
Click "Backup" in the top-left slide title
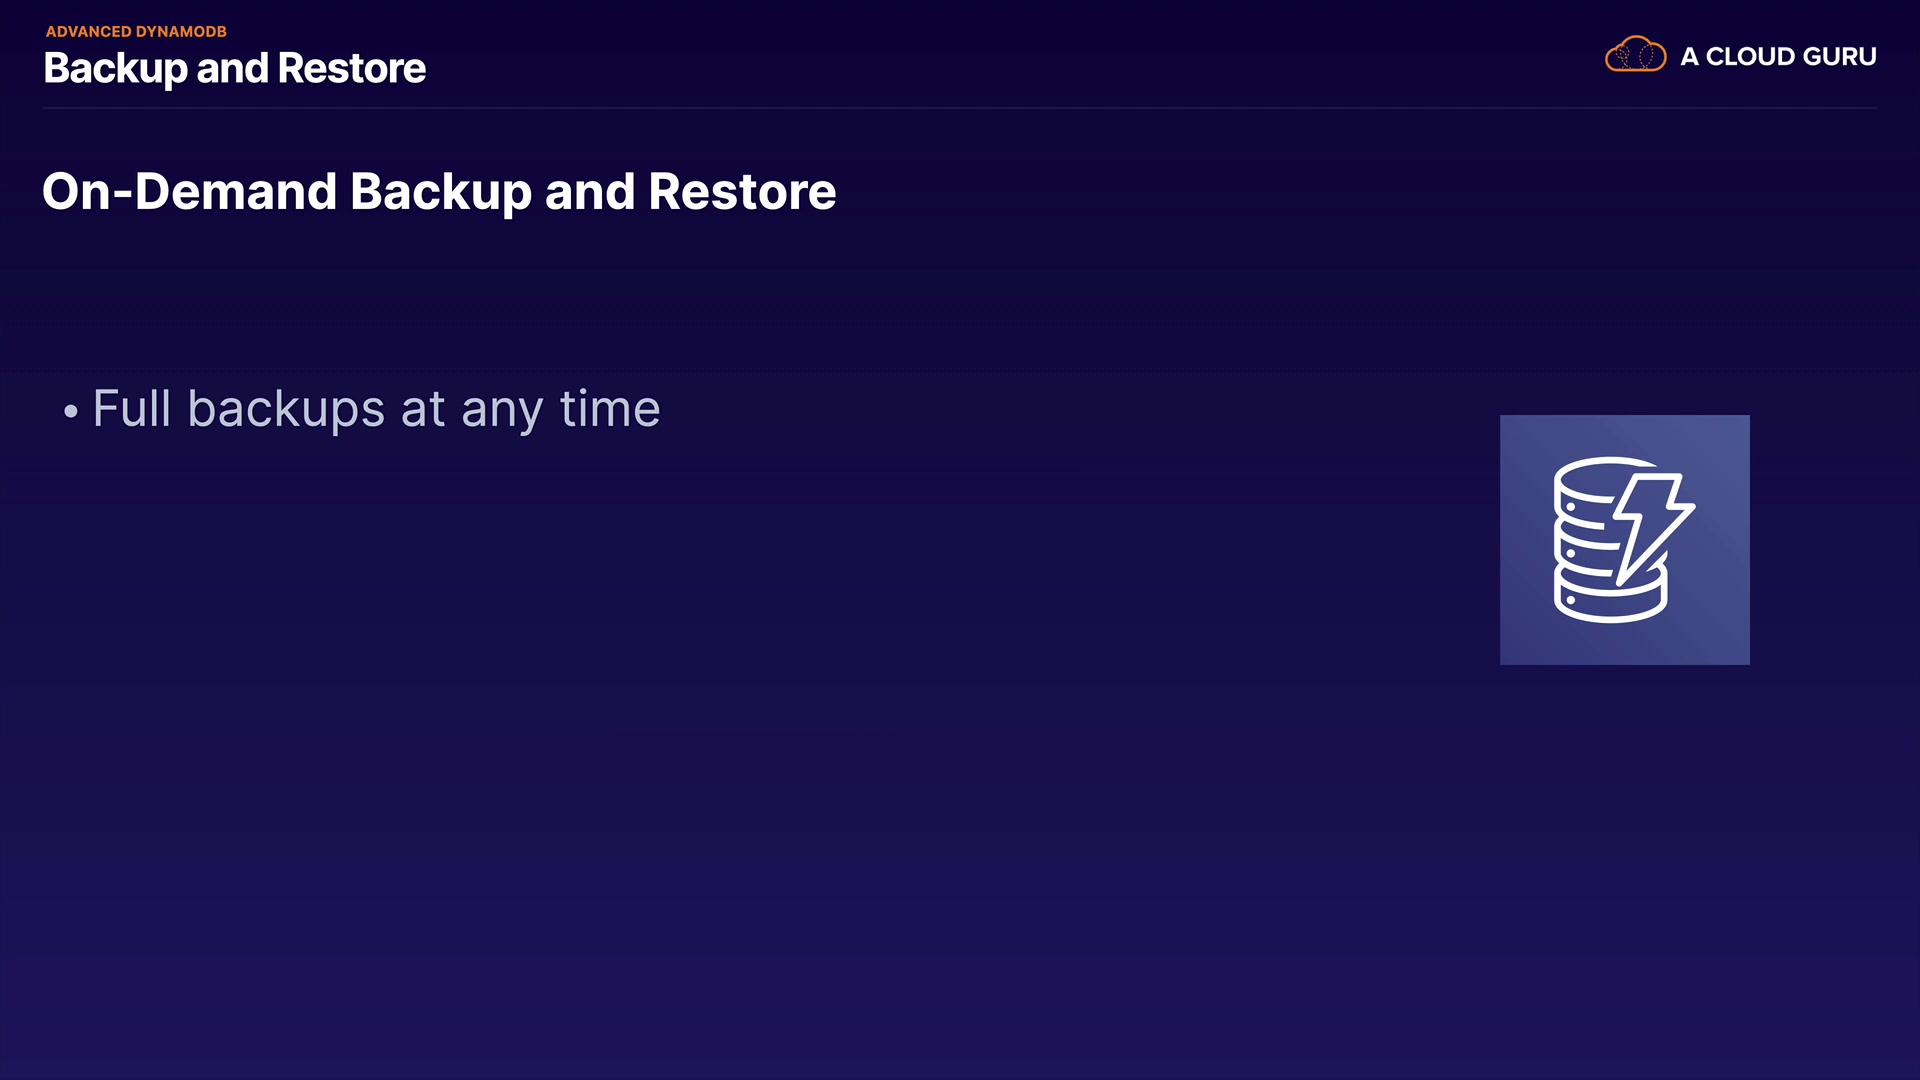click(x=115, y=68)
